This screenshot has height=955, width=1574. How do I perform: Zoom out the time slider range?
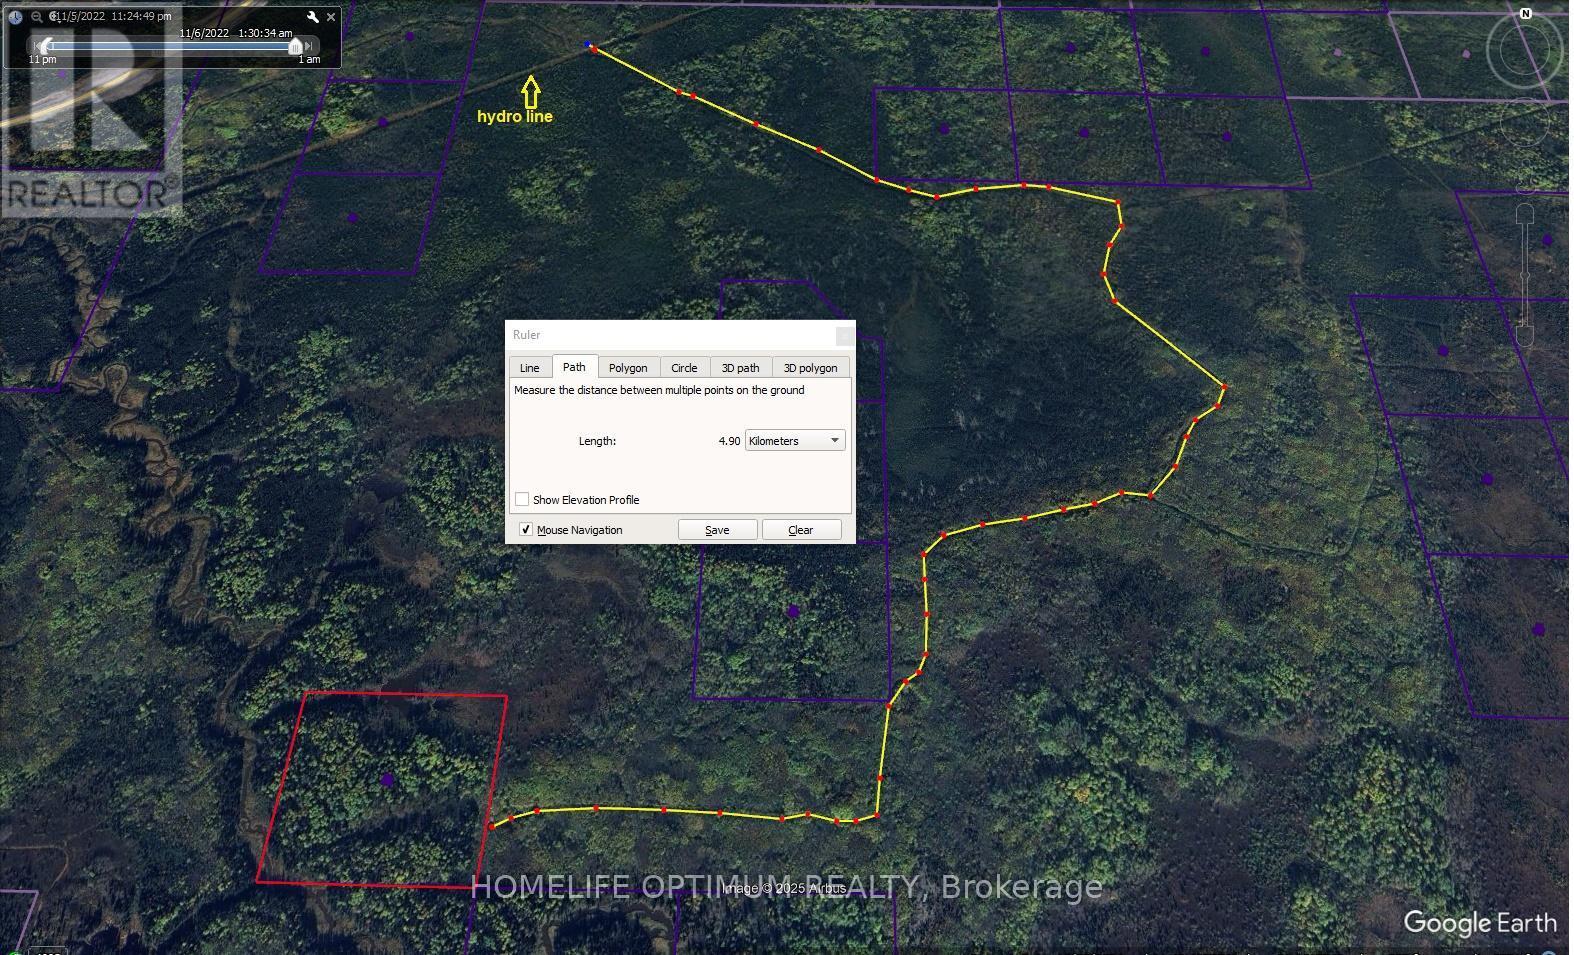point(37,17)
